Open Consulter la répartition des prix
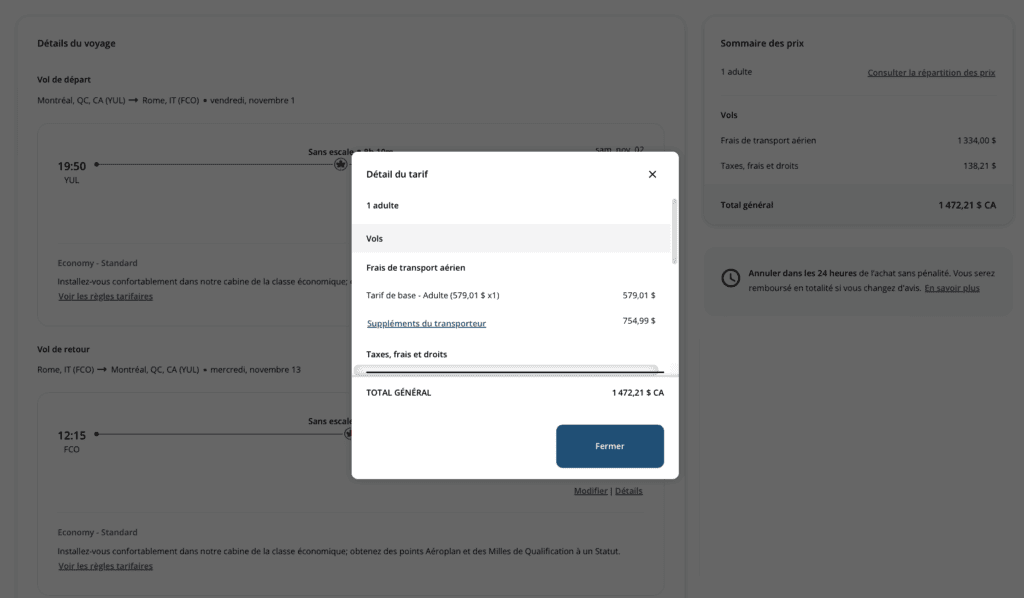Viewport: 1024px width, 598px height. (x=931, y=73)
